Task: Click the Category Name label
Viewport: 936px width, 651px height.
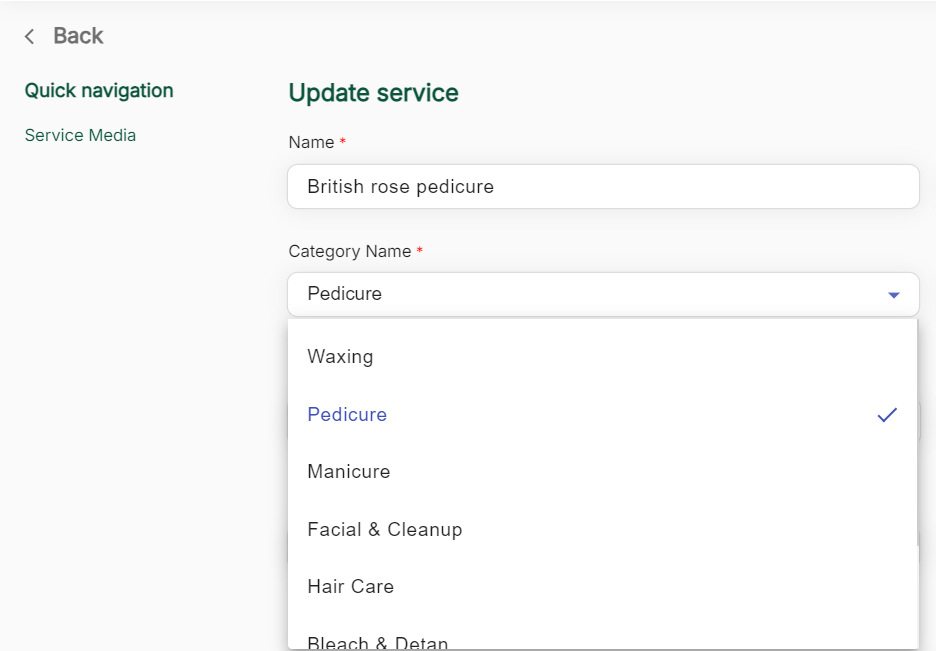Action: pos(349,251)
